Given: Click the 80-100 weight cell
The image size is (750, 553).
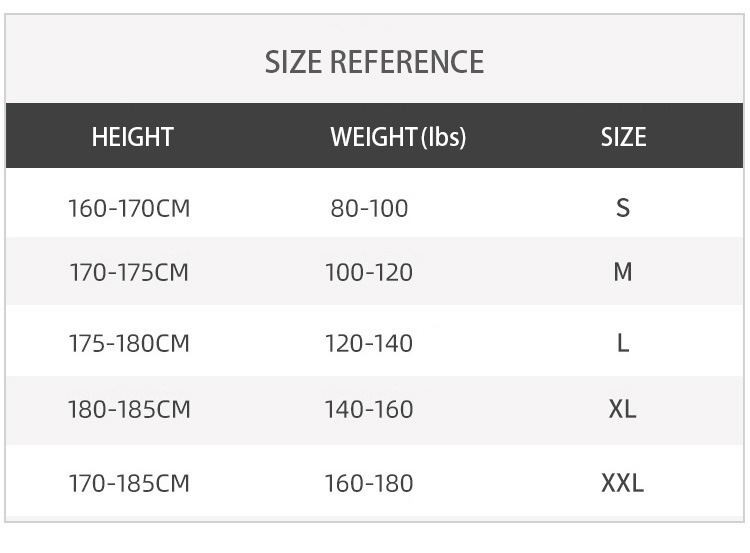Looking at the screenshot, I should (x=369, y=208).
